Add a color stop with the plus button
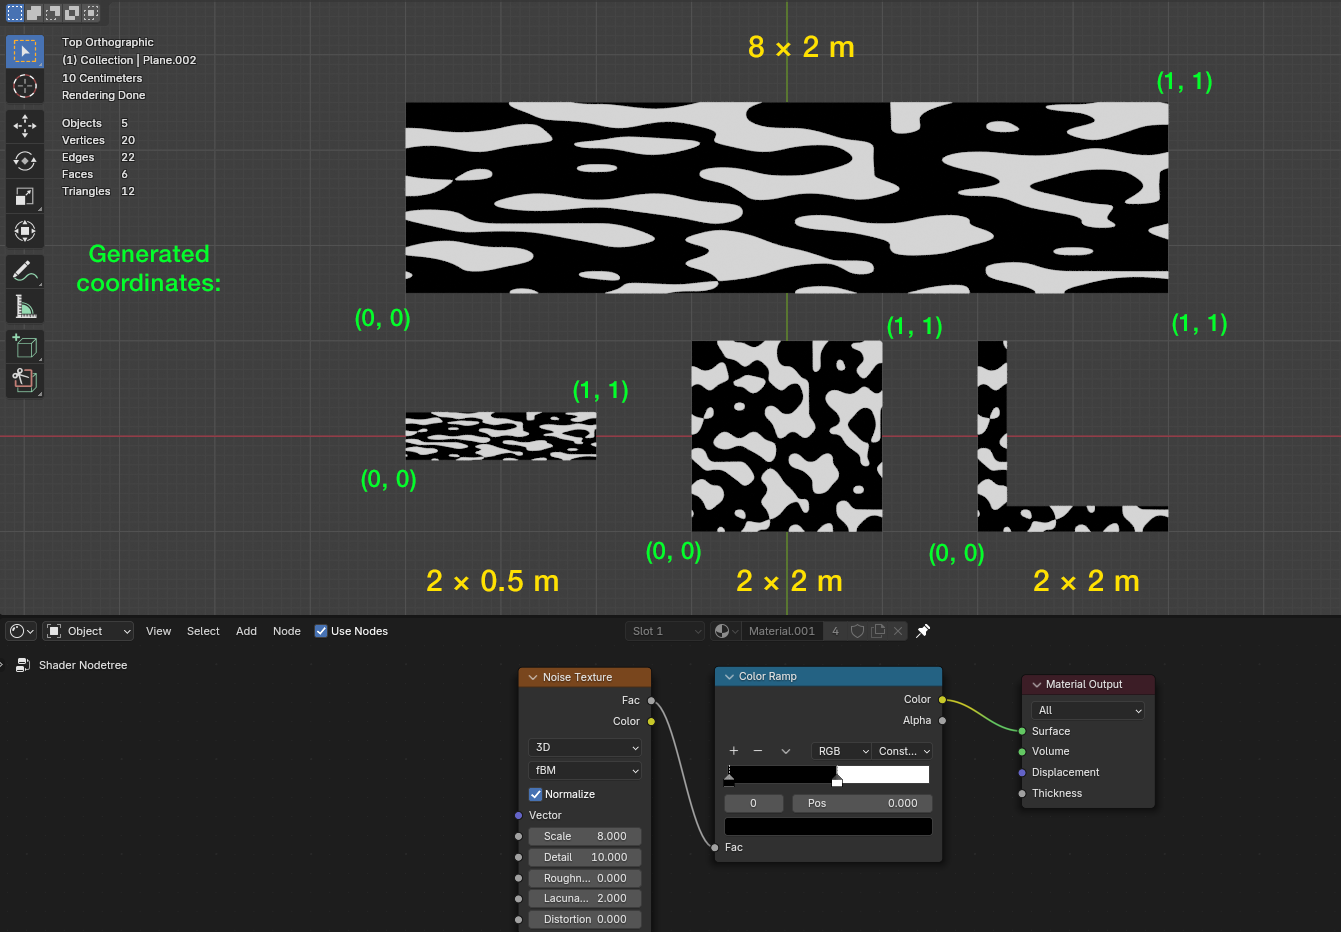The height and width of the screenshot is (932, 1341). coord(734,751)
